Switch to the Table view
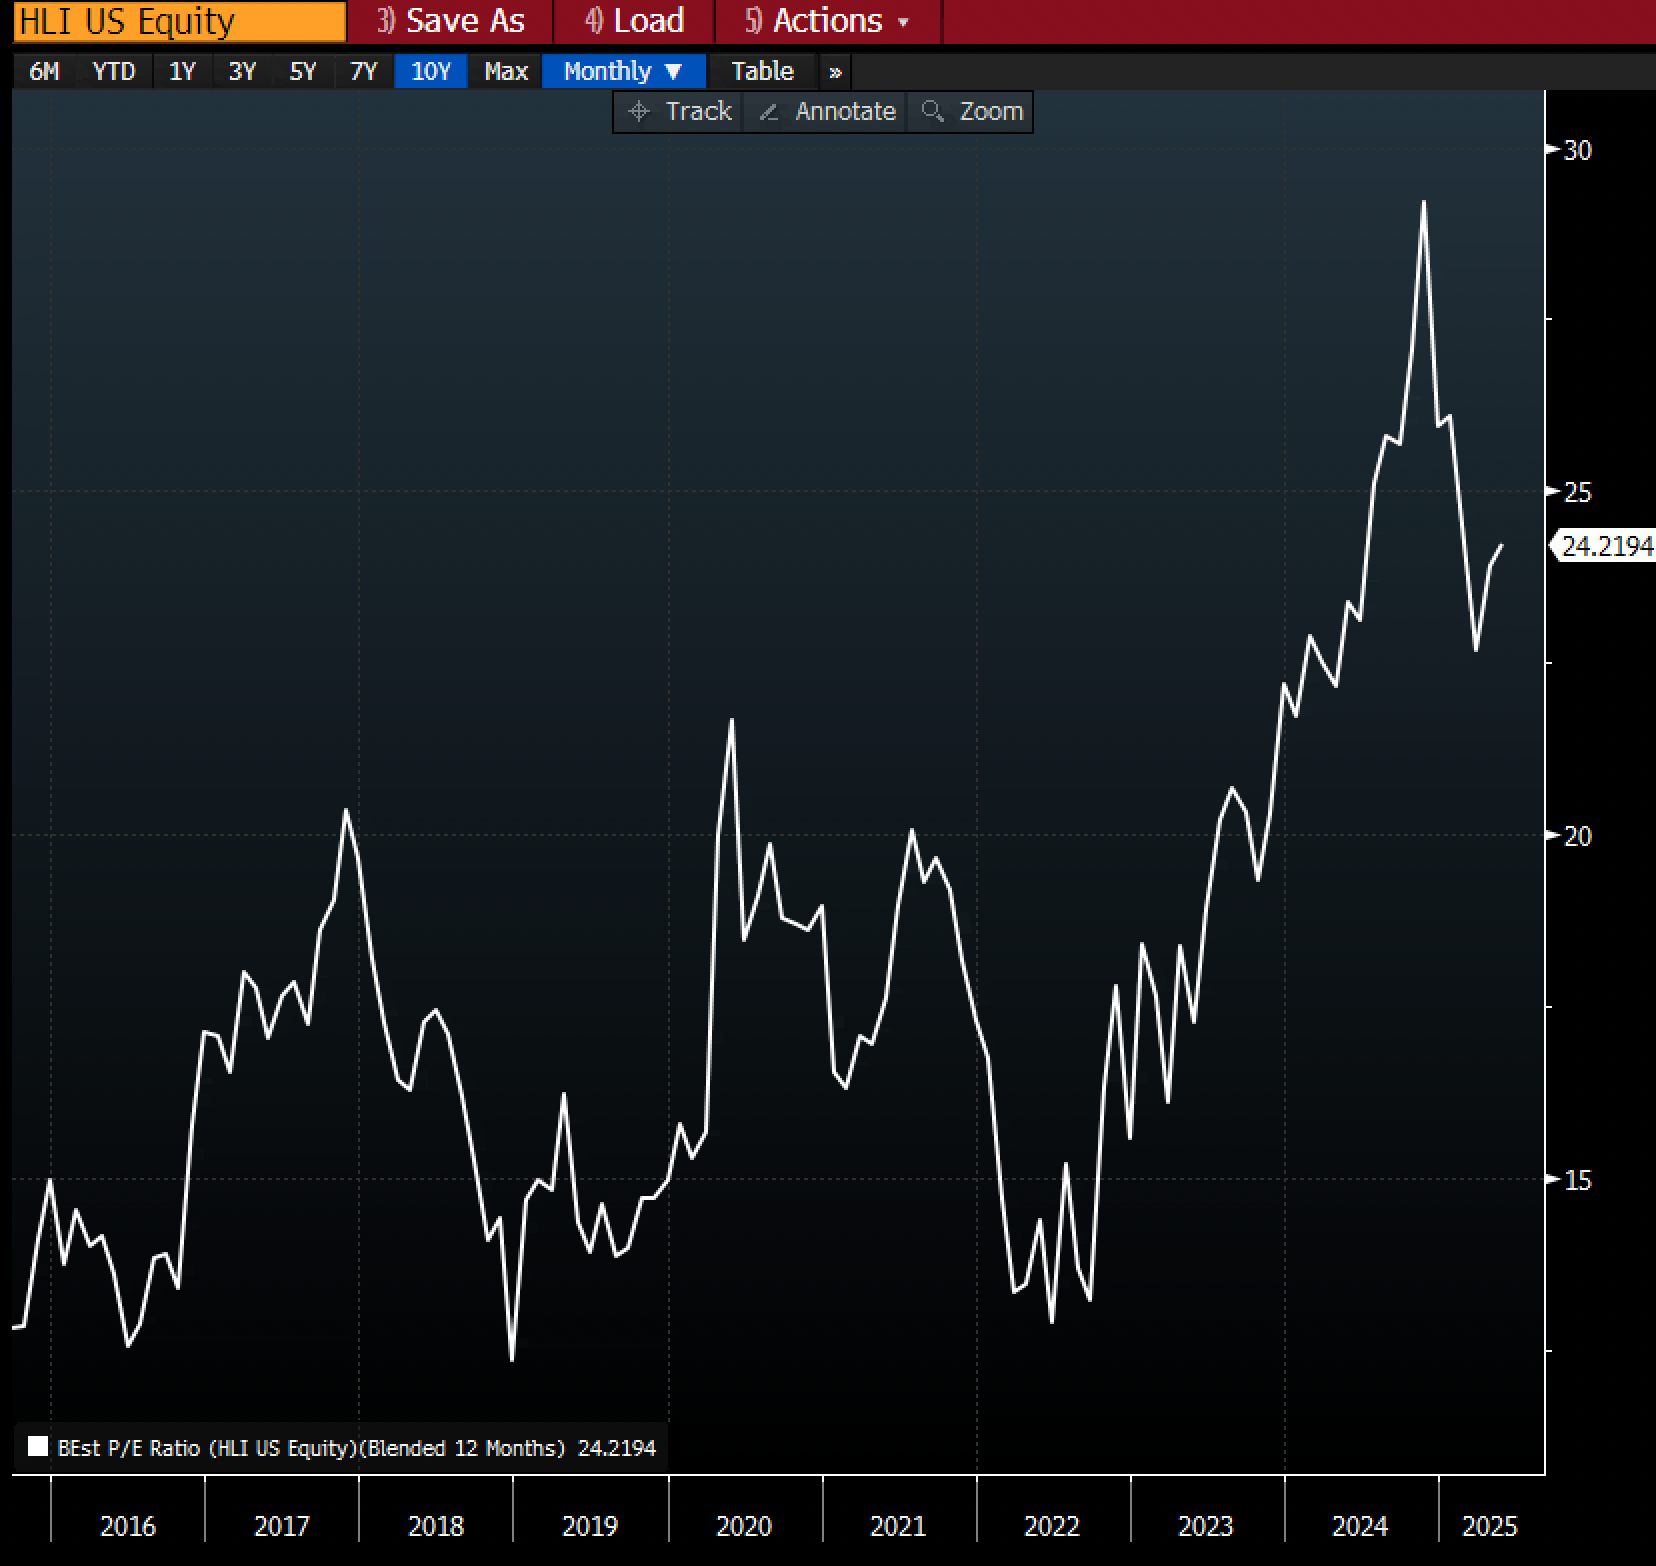Image resolution: width=1656 pixels, height=1566 pixels. point(762,71)
